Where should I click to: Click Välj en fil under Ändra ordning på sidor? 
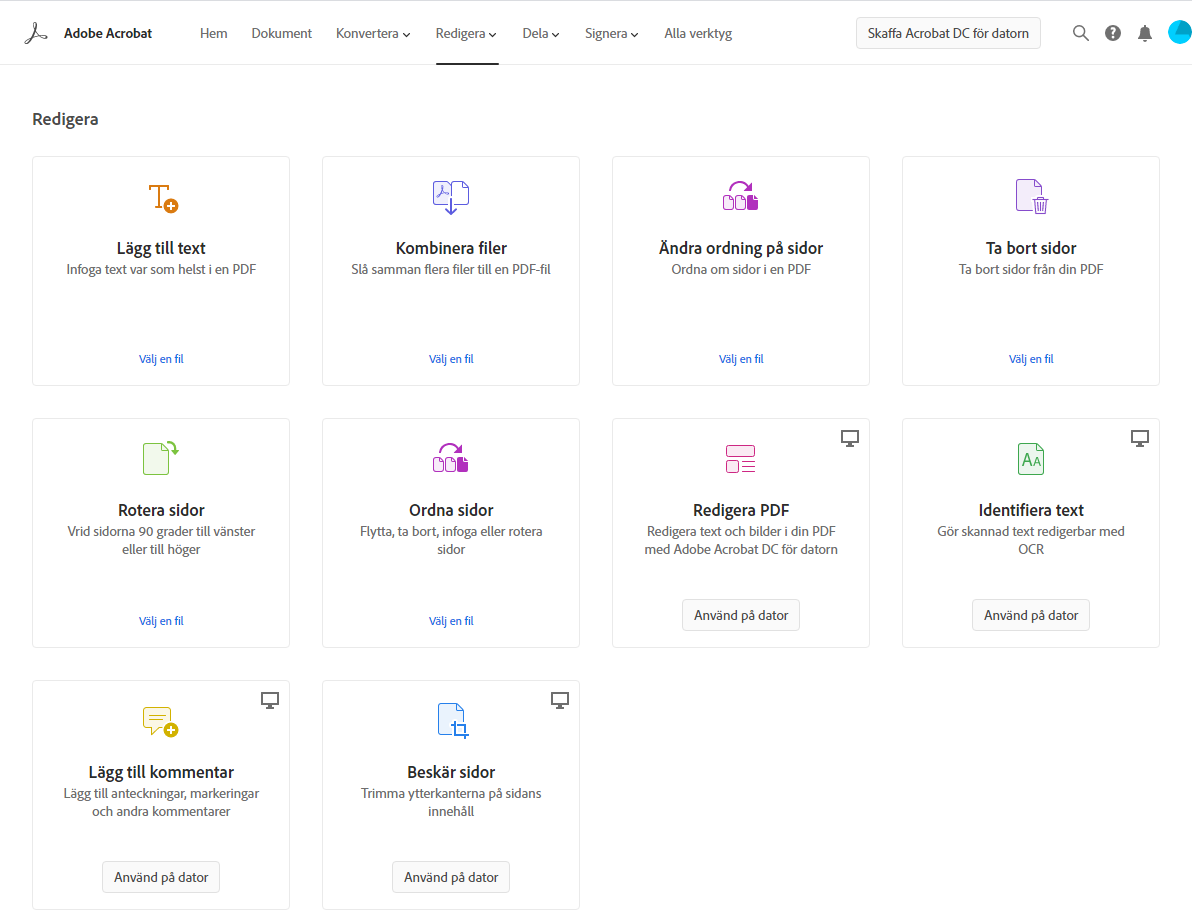tap(741, 359)
